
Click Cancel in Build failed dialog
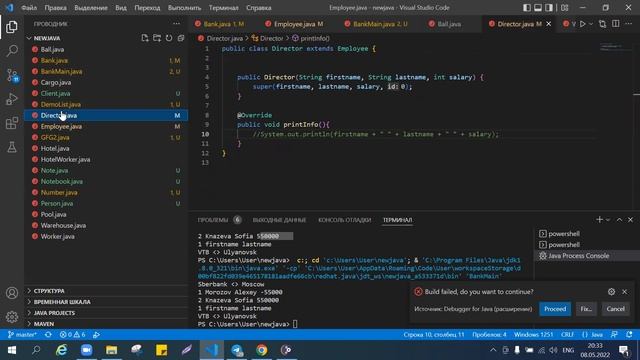(615, 309)
